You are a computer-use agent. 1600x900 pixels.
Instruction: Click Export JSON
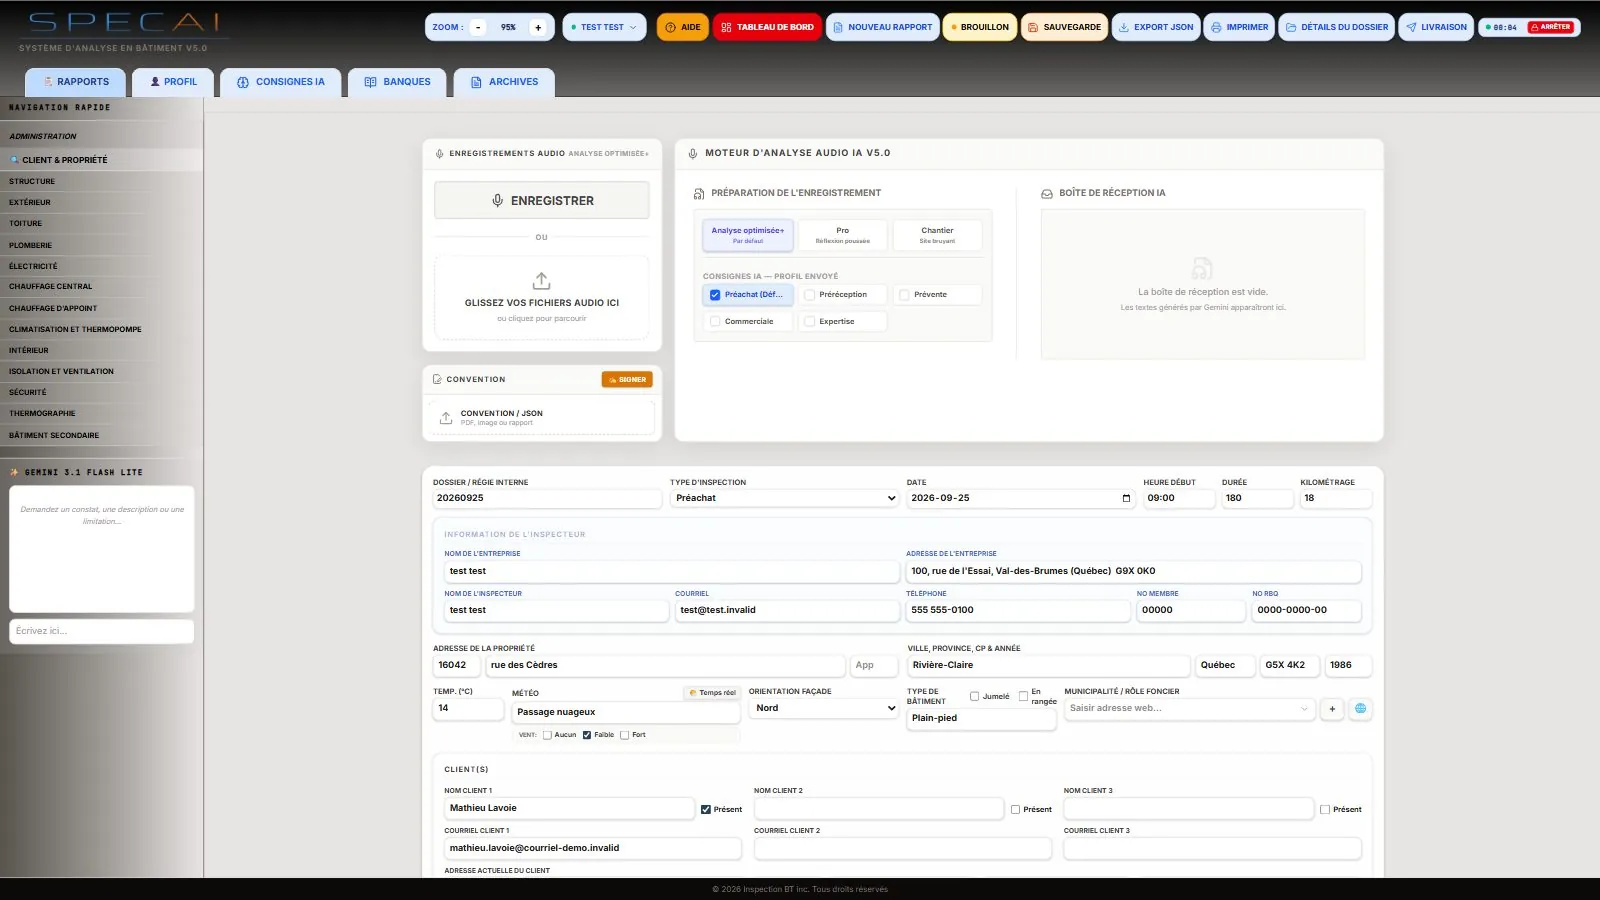click(1155, 27)
